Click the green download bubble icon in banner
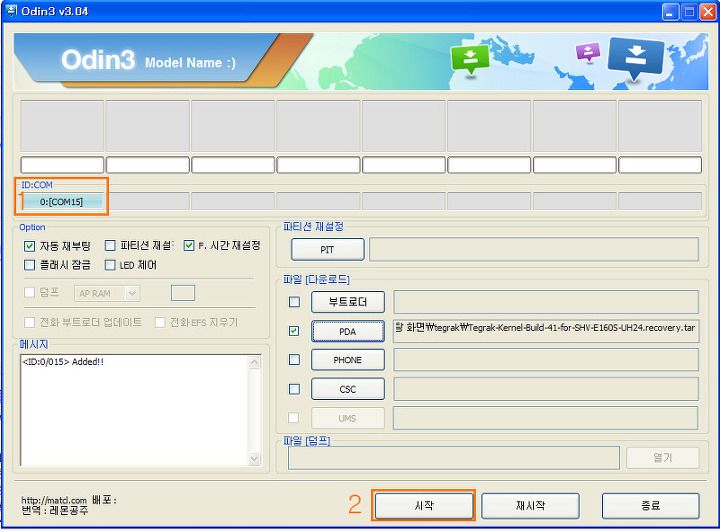The height and width of the screenshot is (532, 720). 470,59
